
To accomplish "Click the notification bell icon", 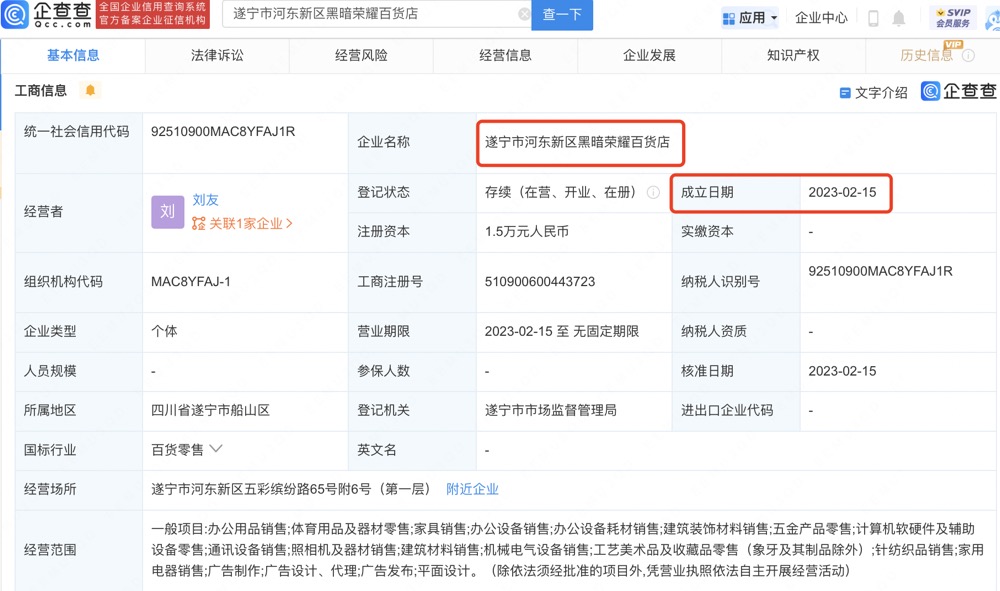I will (x=899, y=15).
